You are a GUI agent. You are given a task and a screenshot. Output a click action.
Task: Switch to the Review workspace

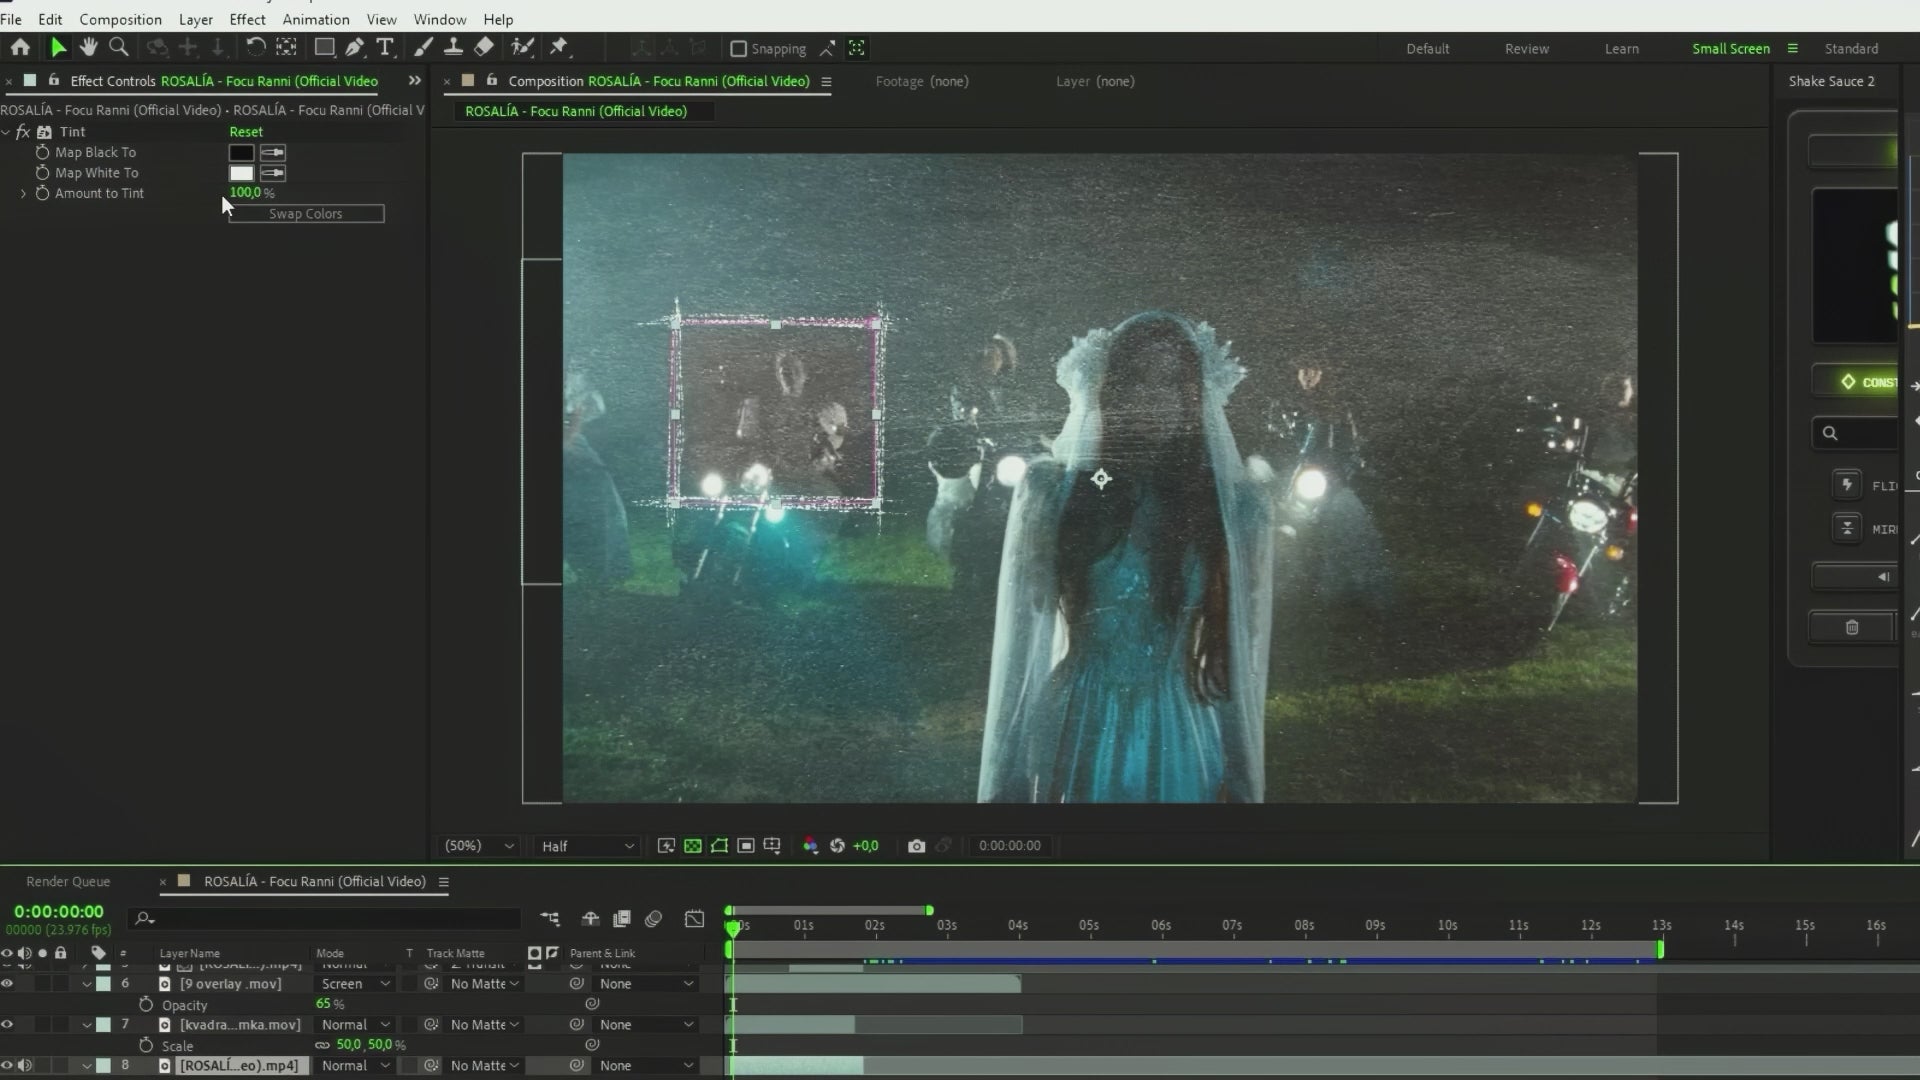point(1527,48)
